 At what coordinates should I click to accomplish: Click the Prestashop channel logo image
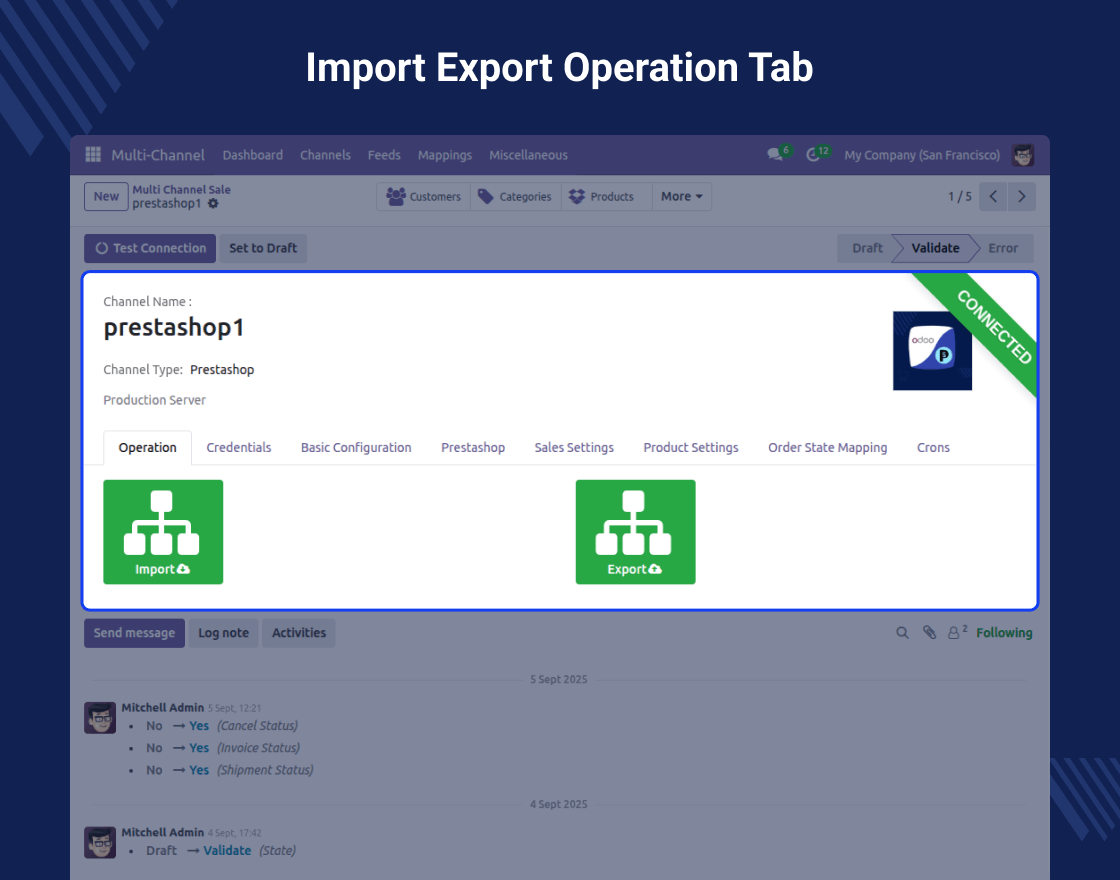point(932,351)
